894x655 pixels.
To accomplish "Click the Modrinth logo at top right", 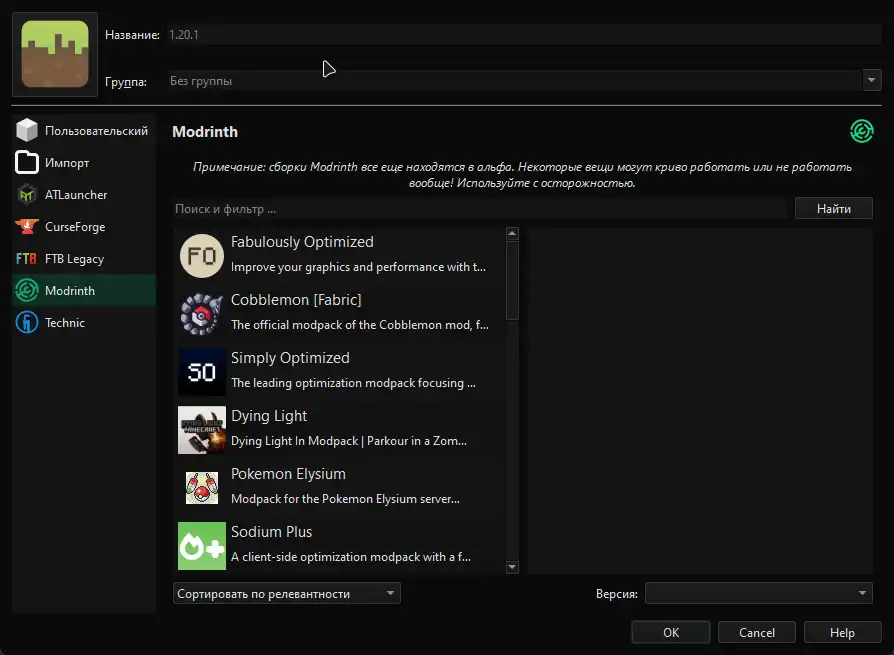I will (x=862, y=131).
